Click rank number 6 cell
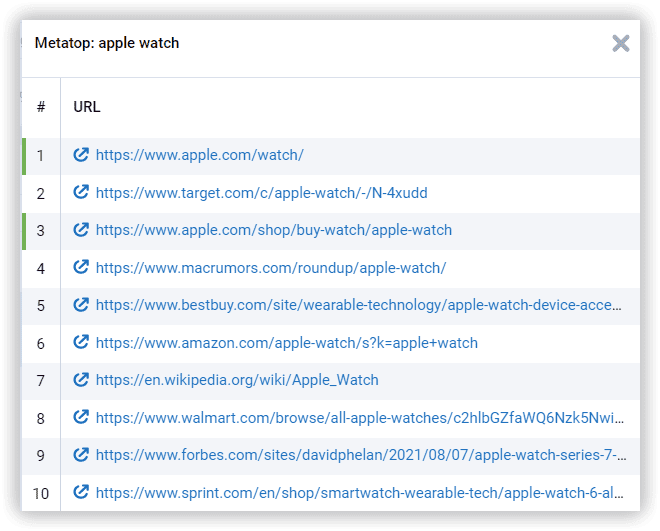660x531 pixels. 40,343
